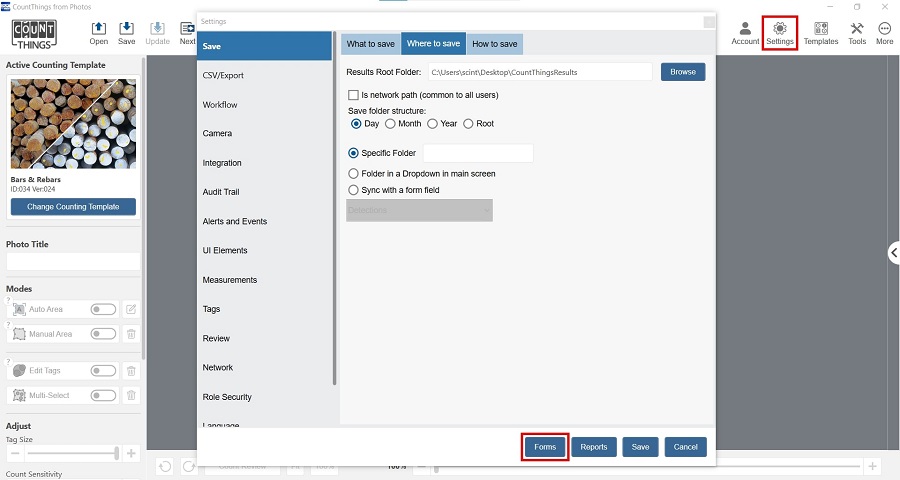
Task: Switch to the 'What to save' tab
Action: [x=370, y=44]
